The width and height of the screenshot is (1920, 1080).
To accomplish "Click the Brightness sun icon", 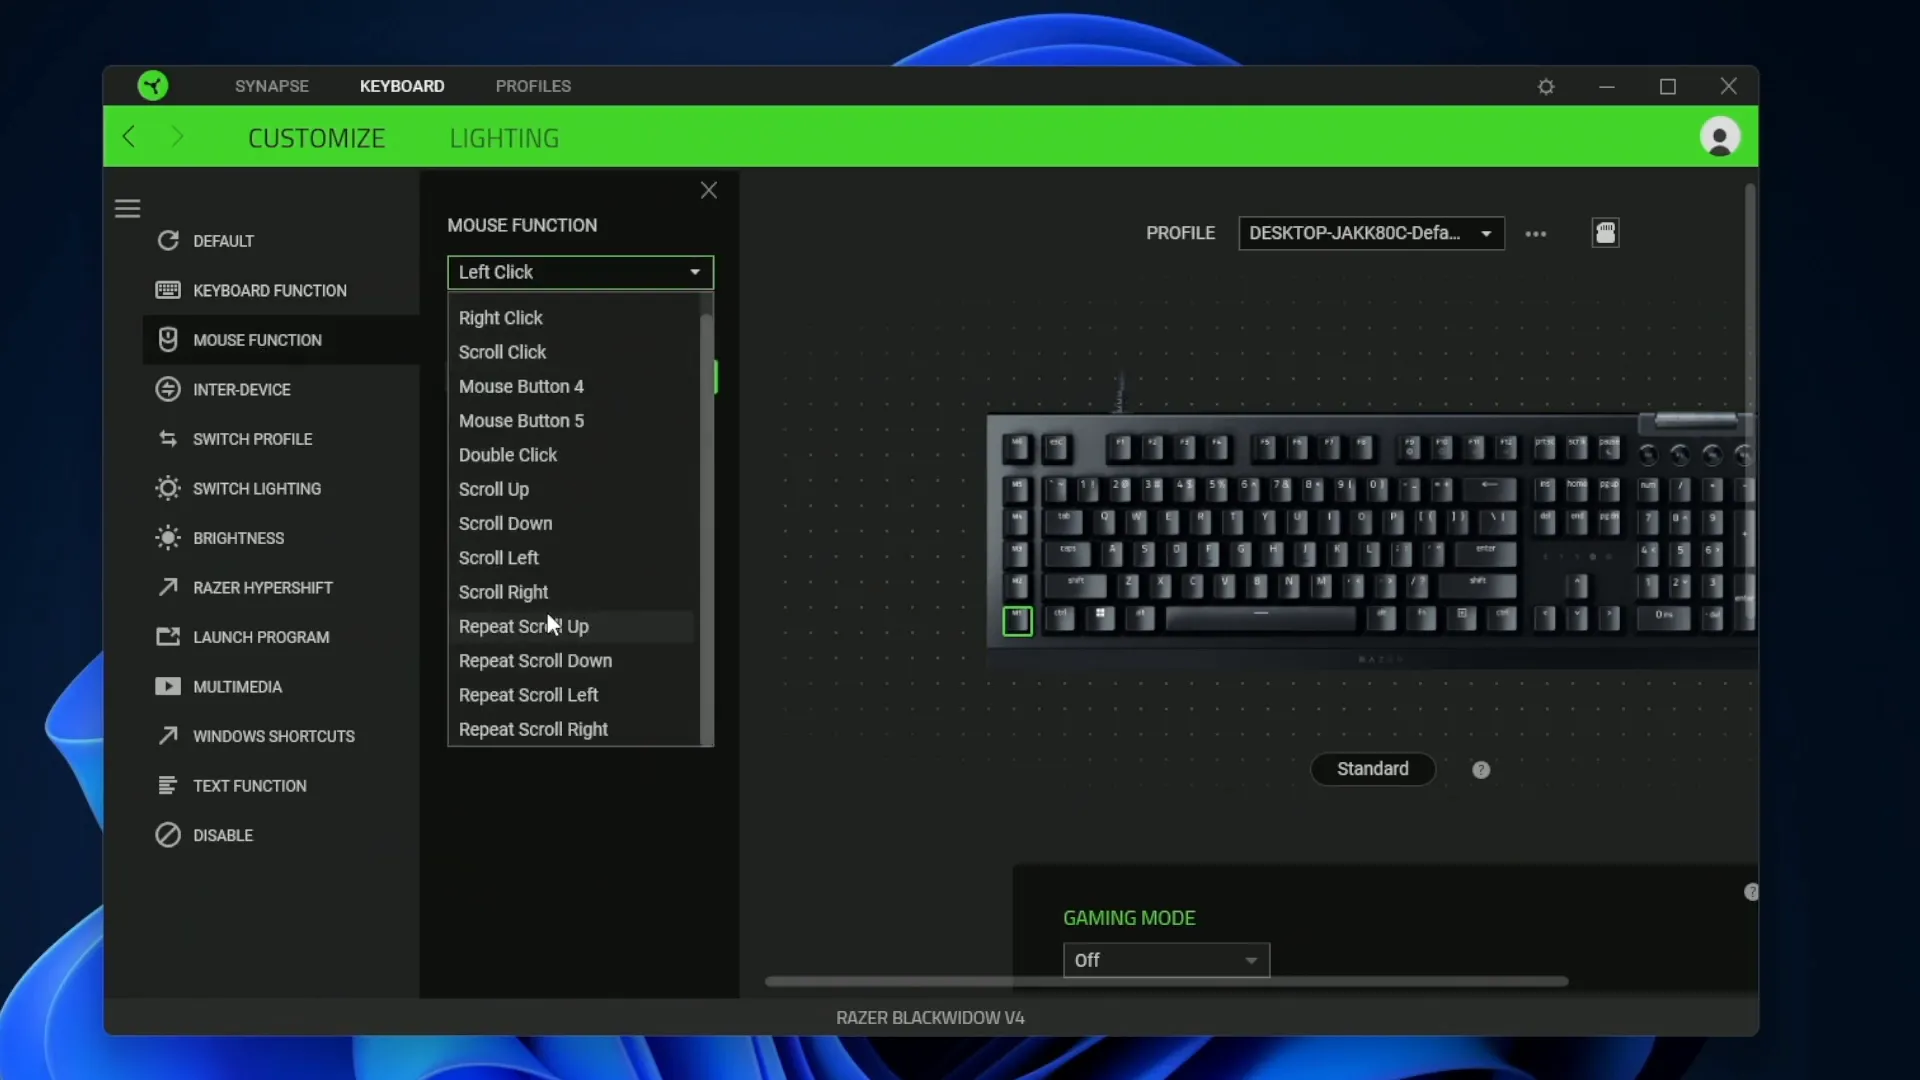I will [168, 538].
